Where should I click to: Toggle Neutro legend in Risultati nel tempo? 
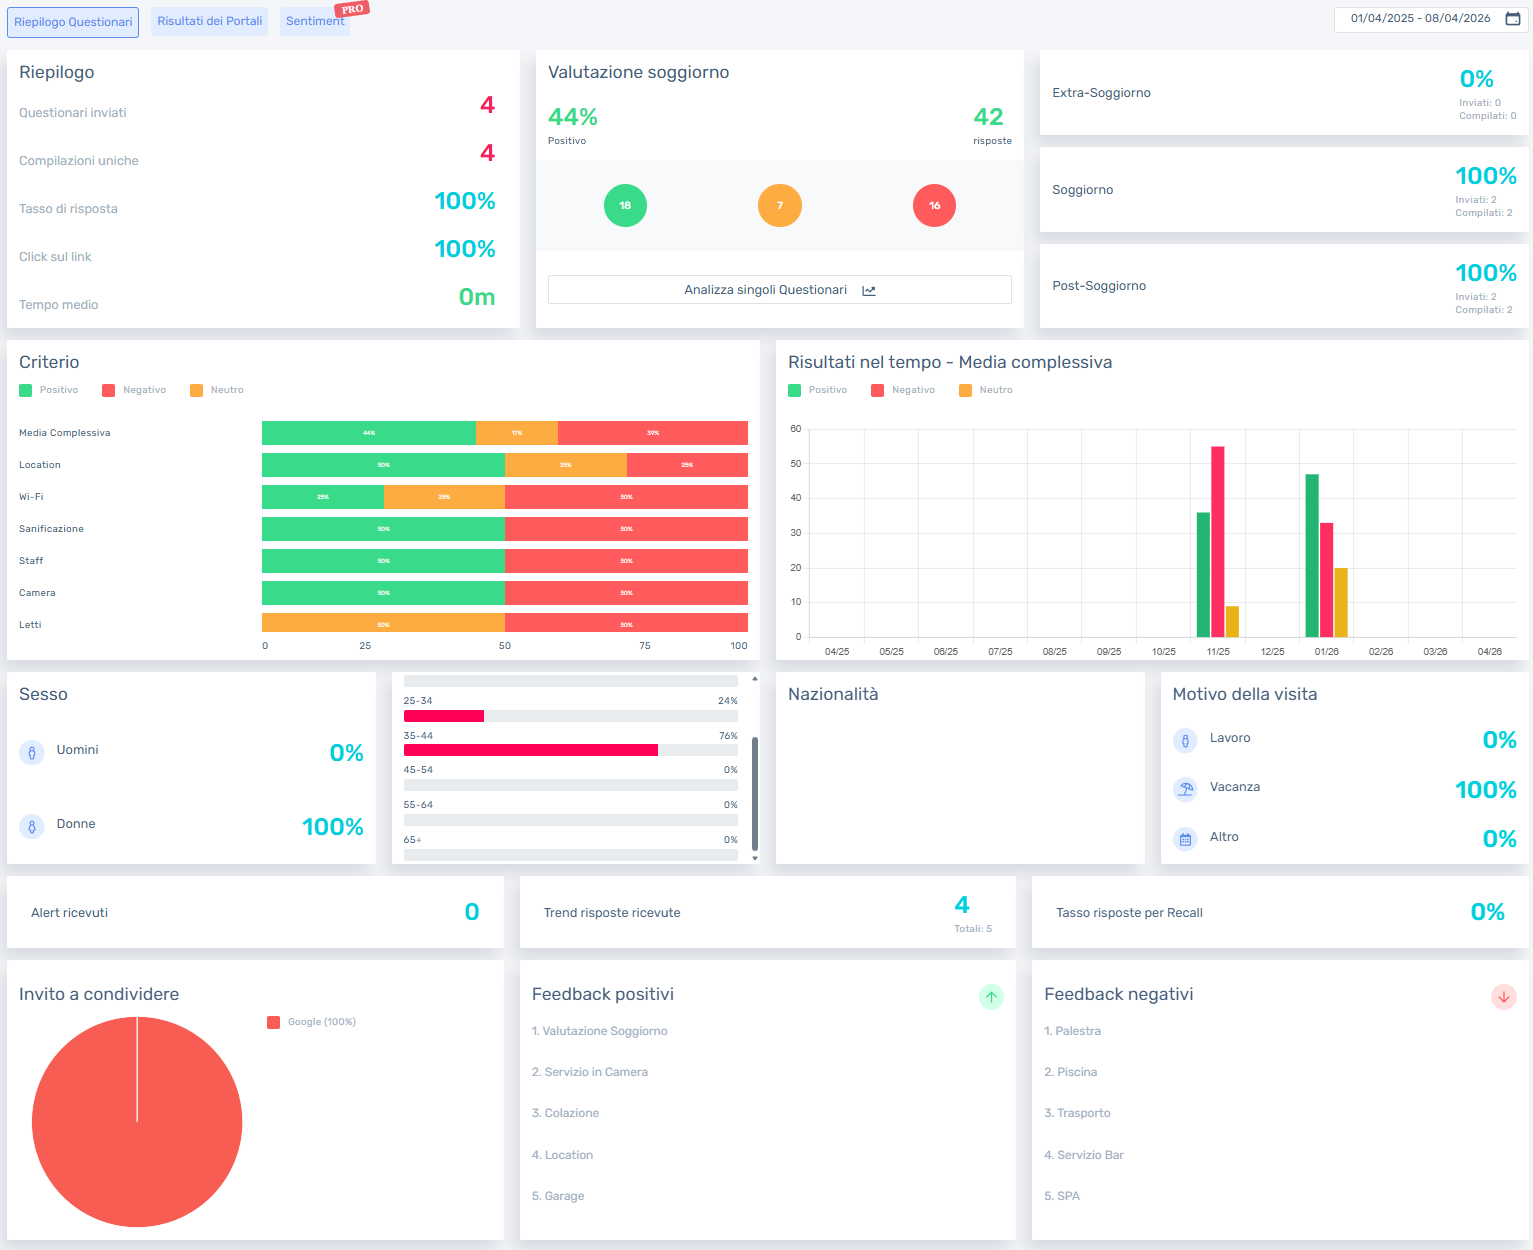[x=986, y=390]
